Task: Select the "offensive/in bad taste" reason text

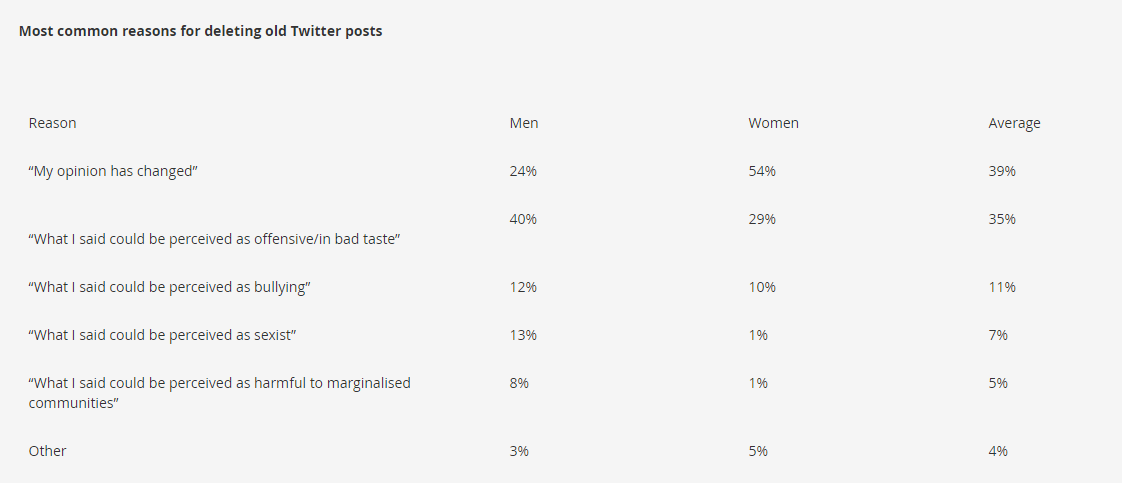Action: pos(214,239)
